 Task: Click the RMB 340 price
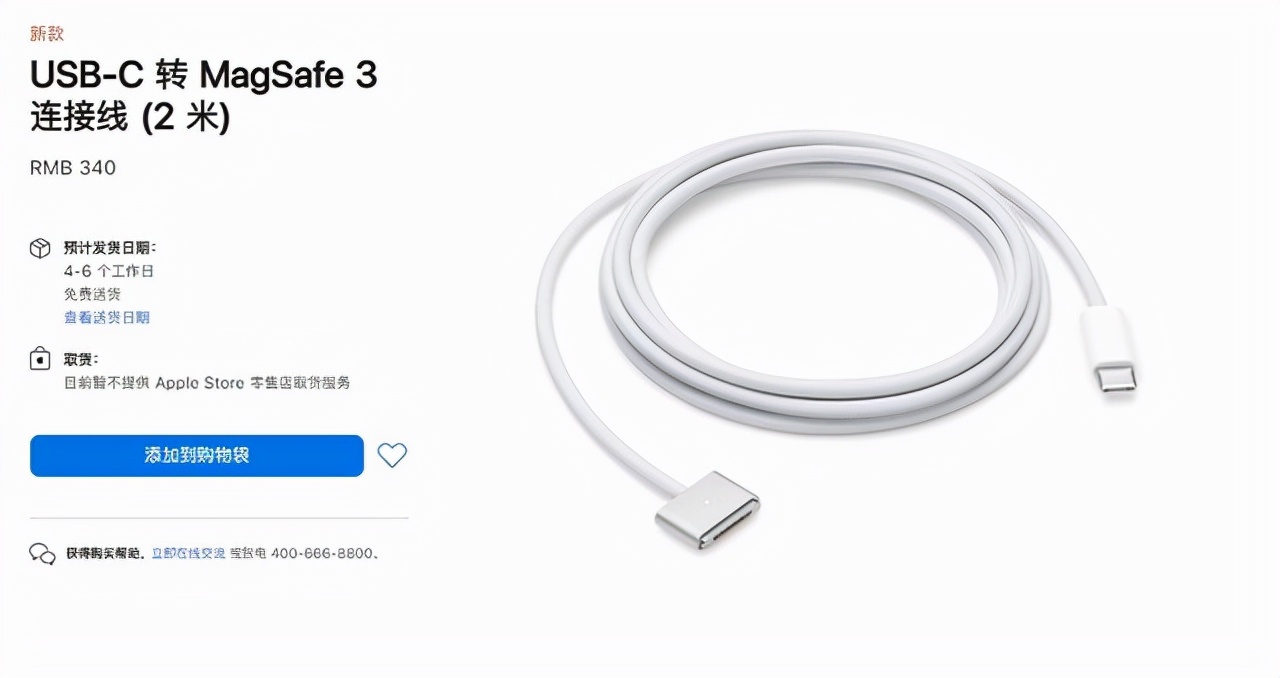(x=73, y=168)
